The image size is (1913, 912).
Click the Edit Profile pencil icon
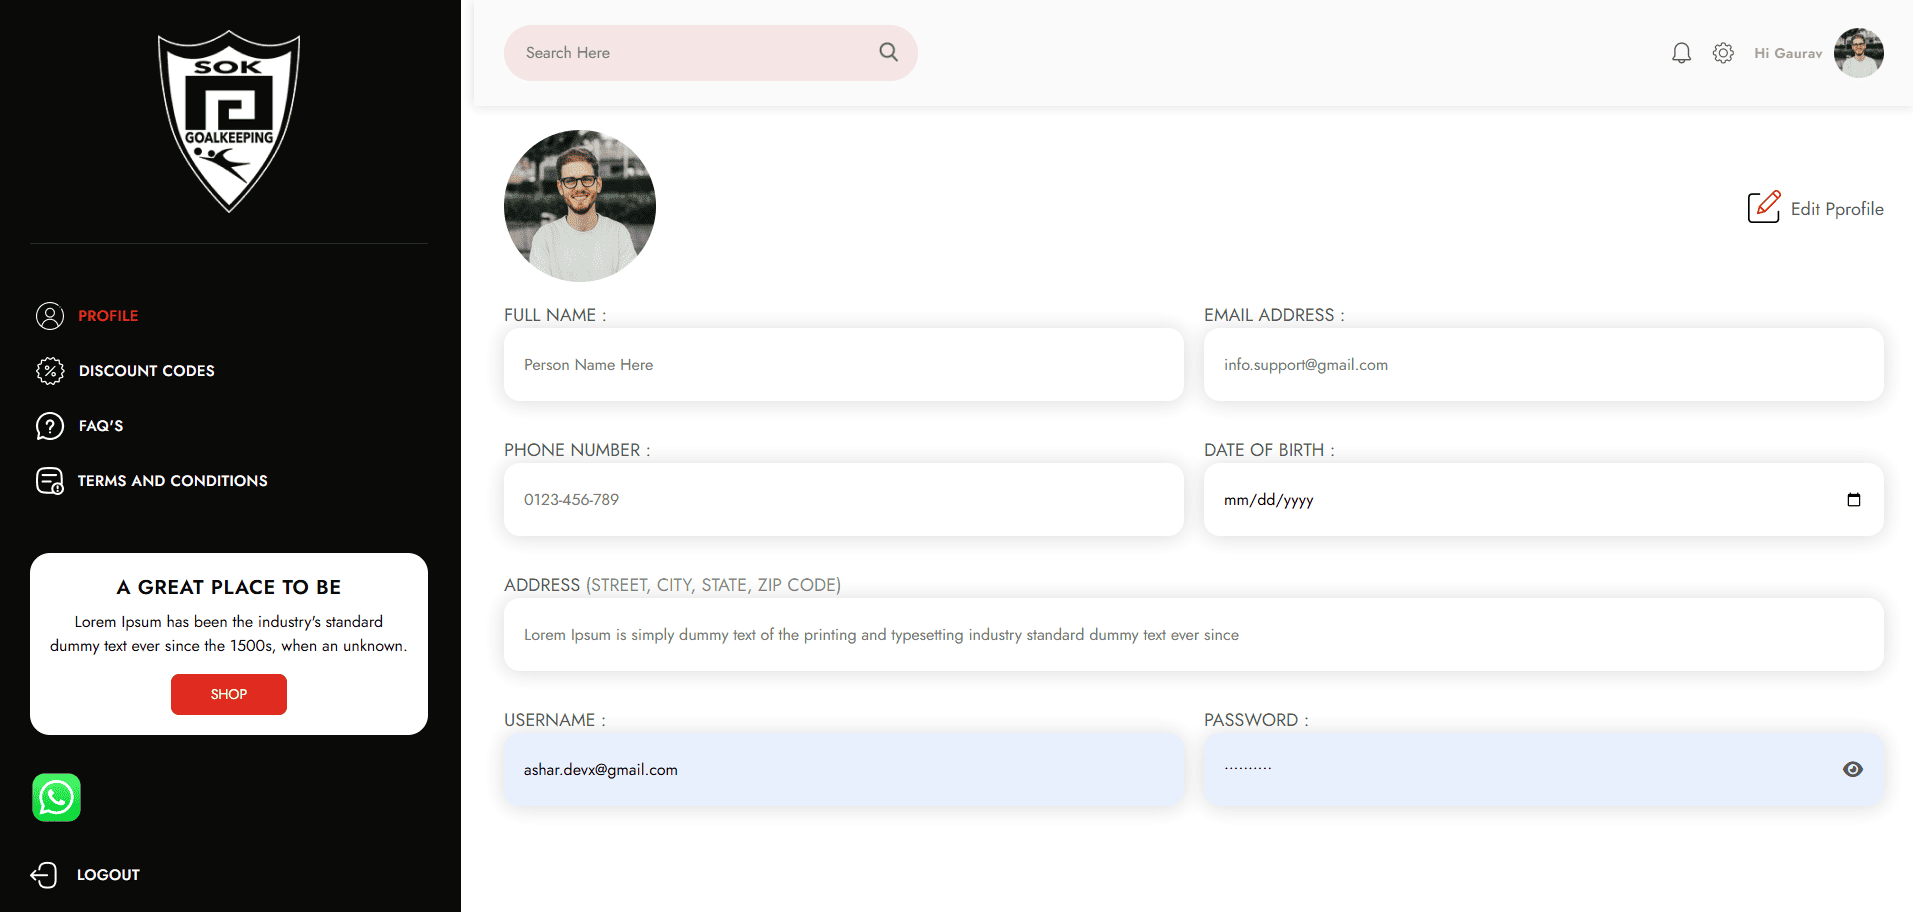[x=1763, y=207]
